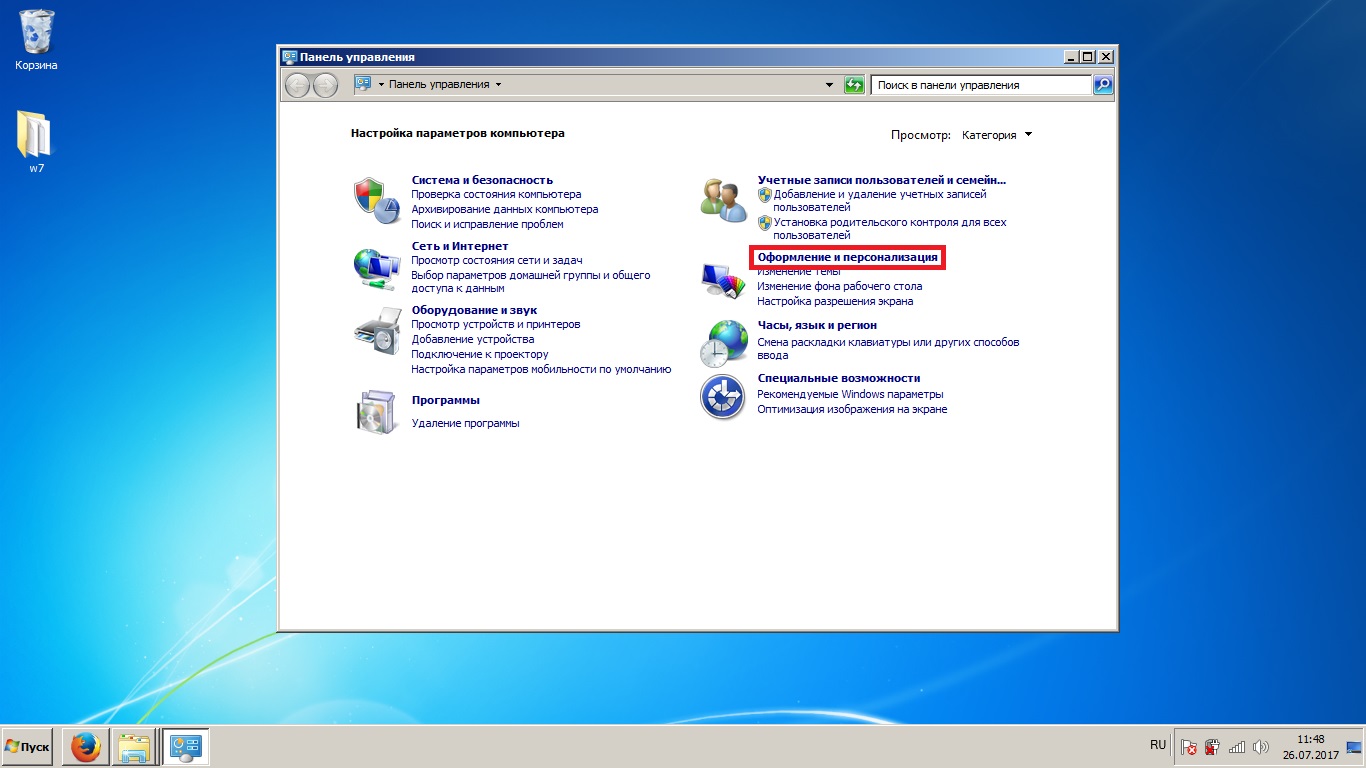Click Рекомендуемые Windows параметры link
Screen dimensions: 1366x768
[850, 395]
